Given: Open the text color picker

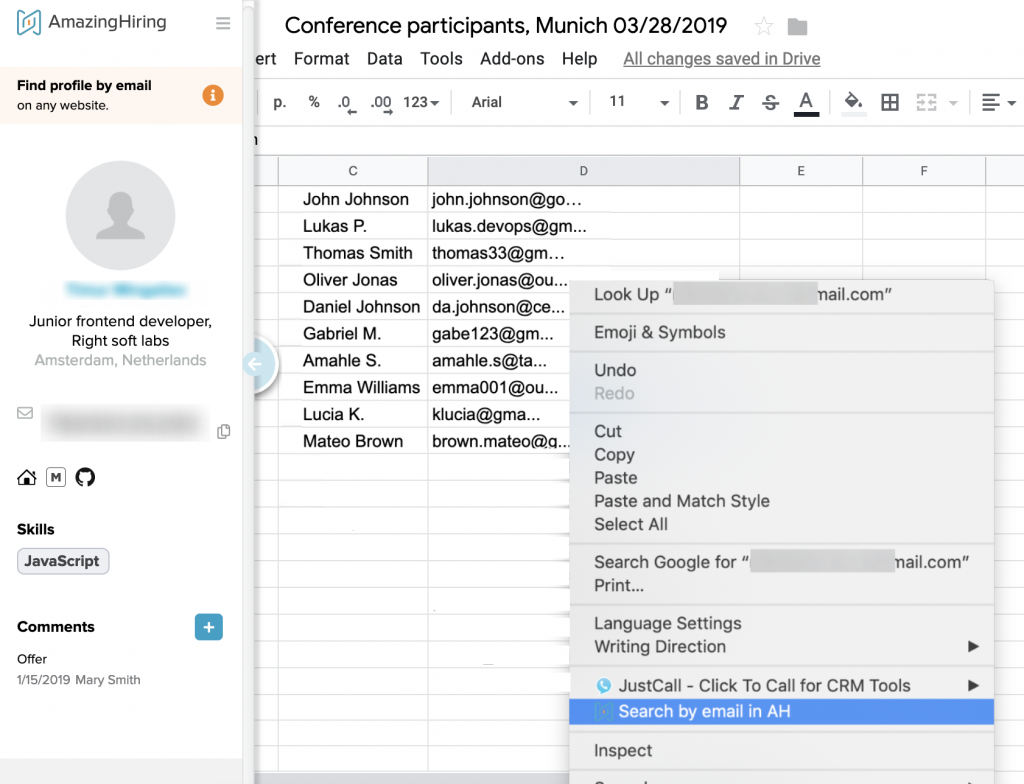Looking at the screenshot, I should (806, 103).
